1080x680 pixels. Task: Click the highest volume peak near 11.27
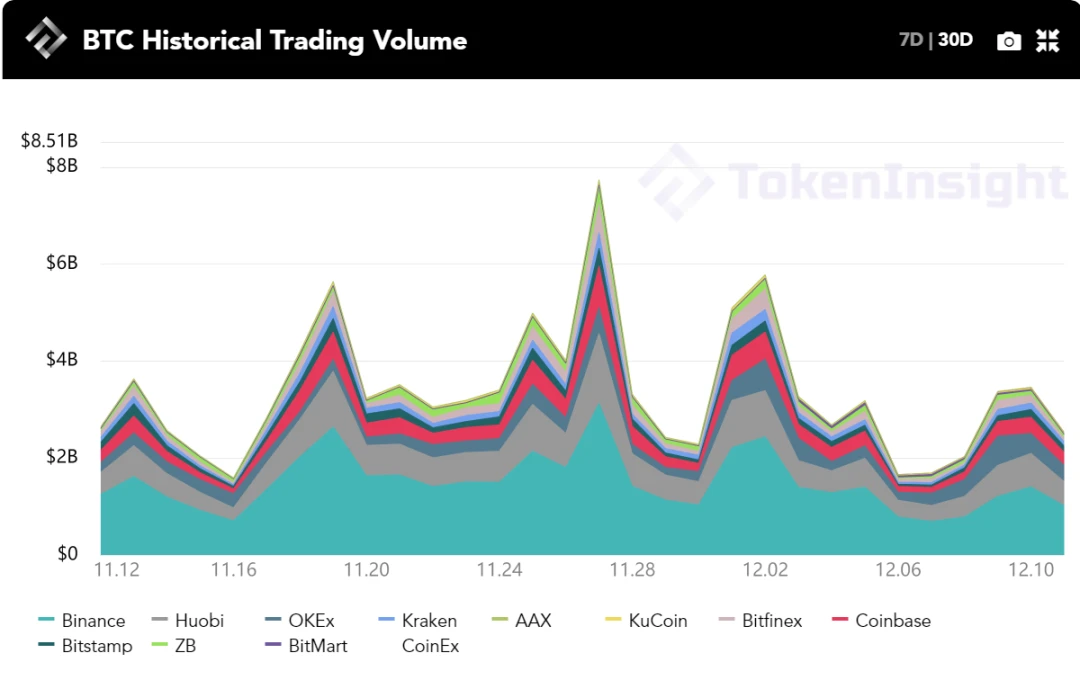[x=599, y=183]
